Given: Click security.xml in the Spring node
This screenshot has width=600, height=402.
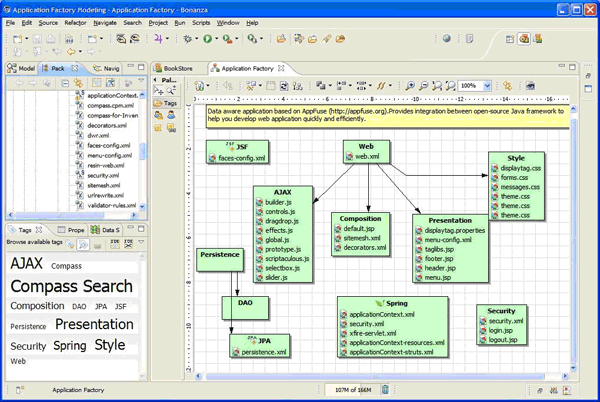Looking at the screenshot, I should point(366,324).
